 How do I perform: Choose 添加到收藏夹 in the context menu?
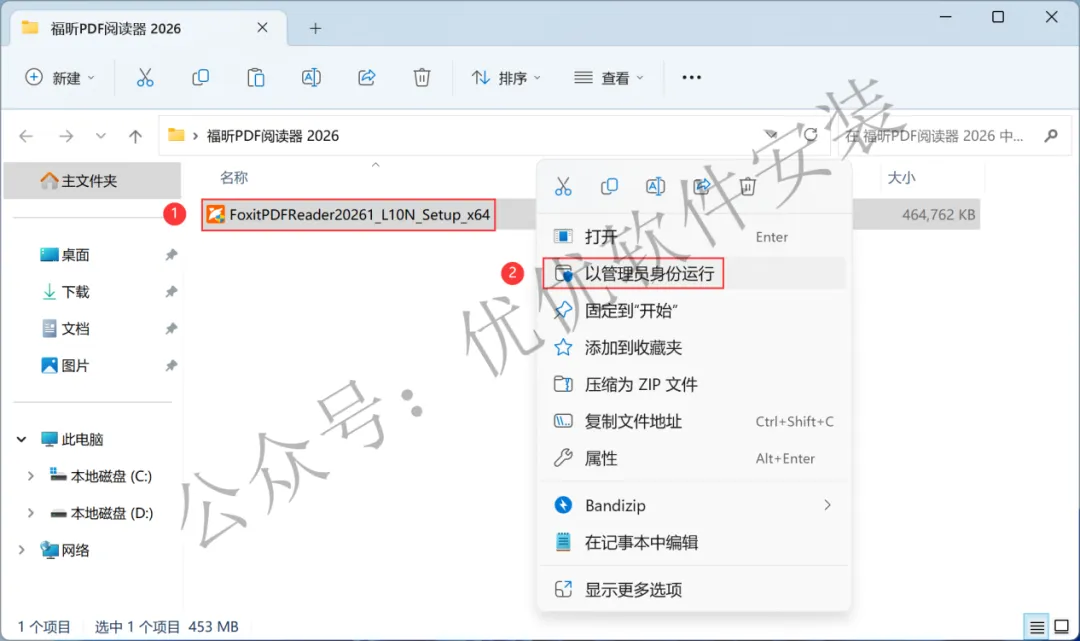694,348
